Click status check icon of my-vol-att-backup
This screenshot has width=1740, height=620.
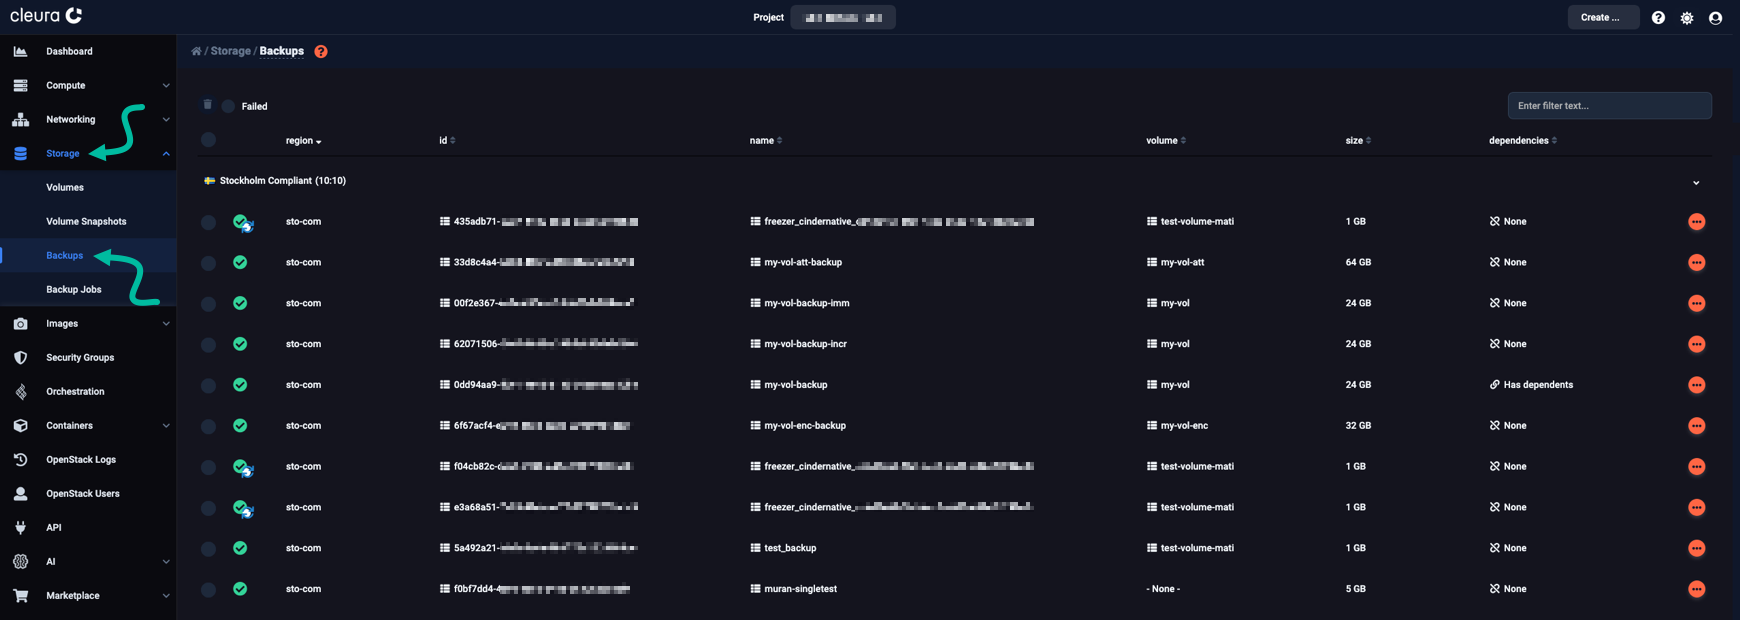point(240,262)
